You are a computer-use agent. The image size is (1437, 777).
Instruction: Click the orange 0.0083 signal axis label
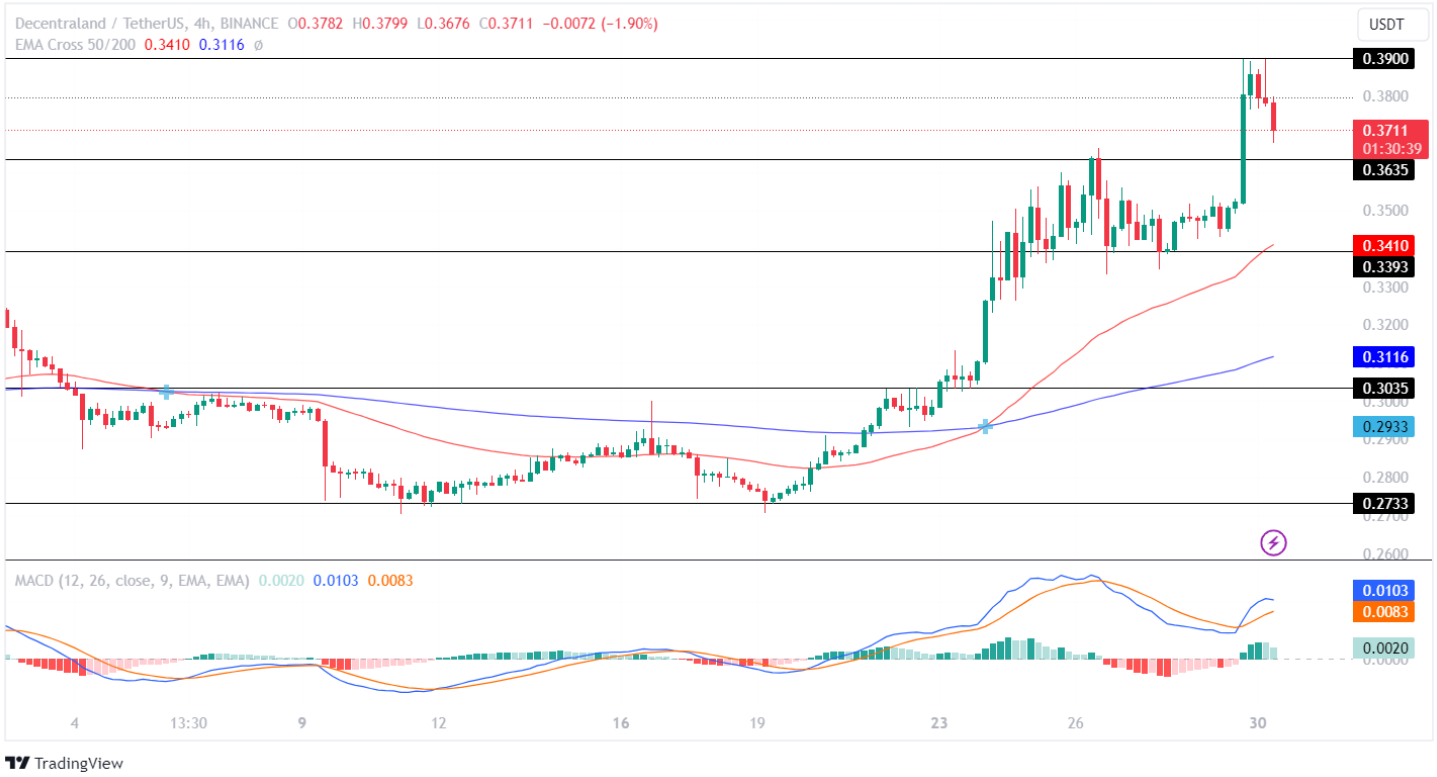(1385, 611)
